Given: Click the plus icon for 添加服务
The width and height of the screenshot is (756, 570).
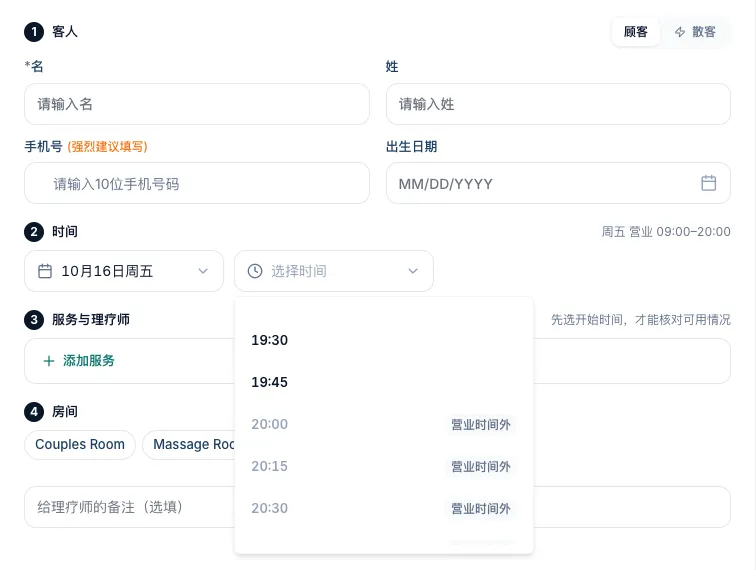Looking at the screenshot, I should pyautogui.click(x=49, y=361).
